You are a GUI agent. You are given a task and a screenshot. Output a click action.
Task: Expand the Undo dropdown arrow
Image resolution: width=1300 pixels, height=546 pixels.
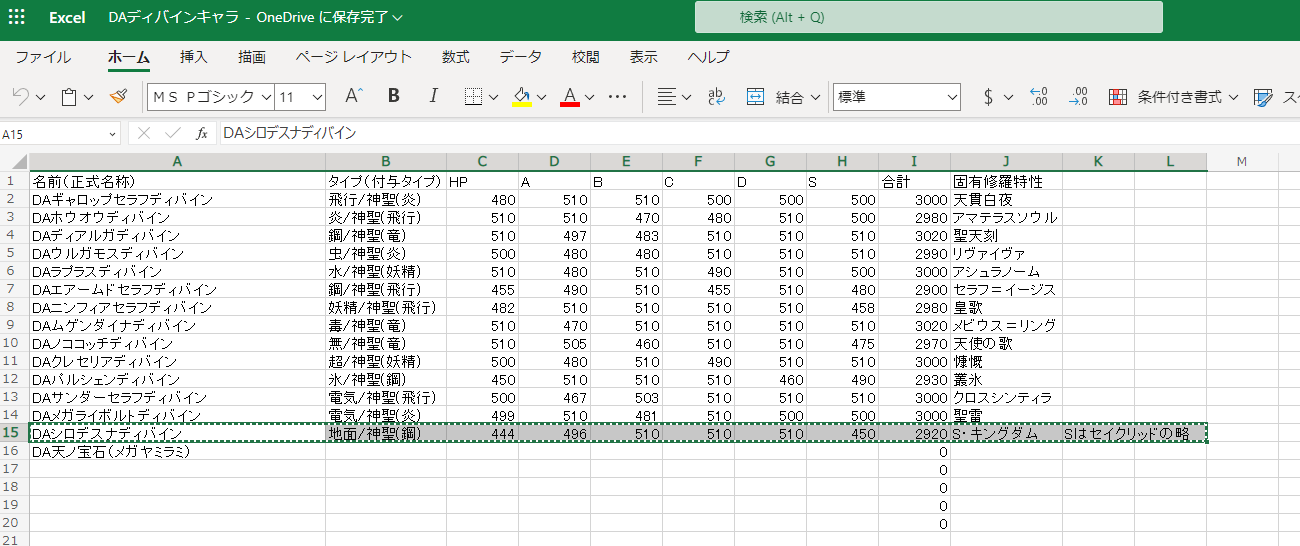click(x=41, y=98)
